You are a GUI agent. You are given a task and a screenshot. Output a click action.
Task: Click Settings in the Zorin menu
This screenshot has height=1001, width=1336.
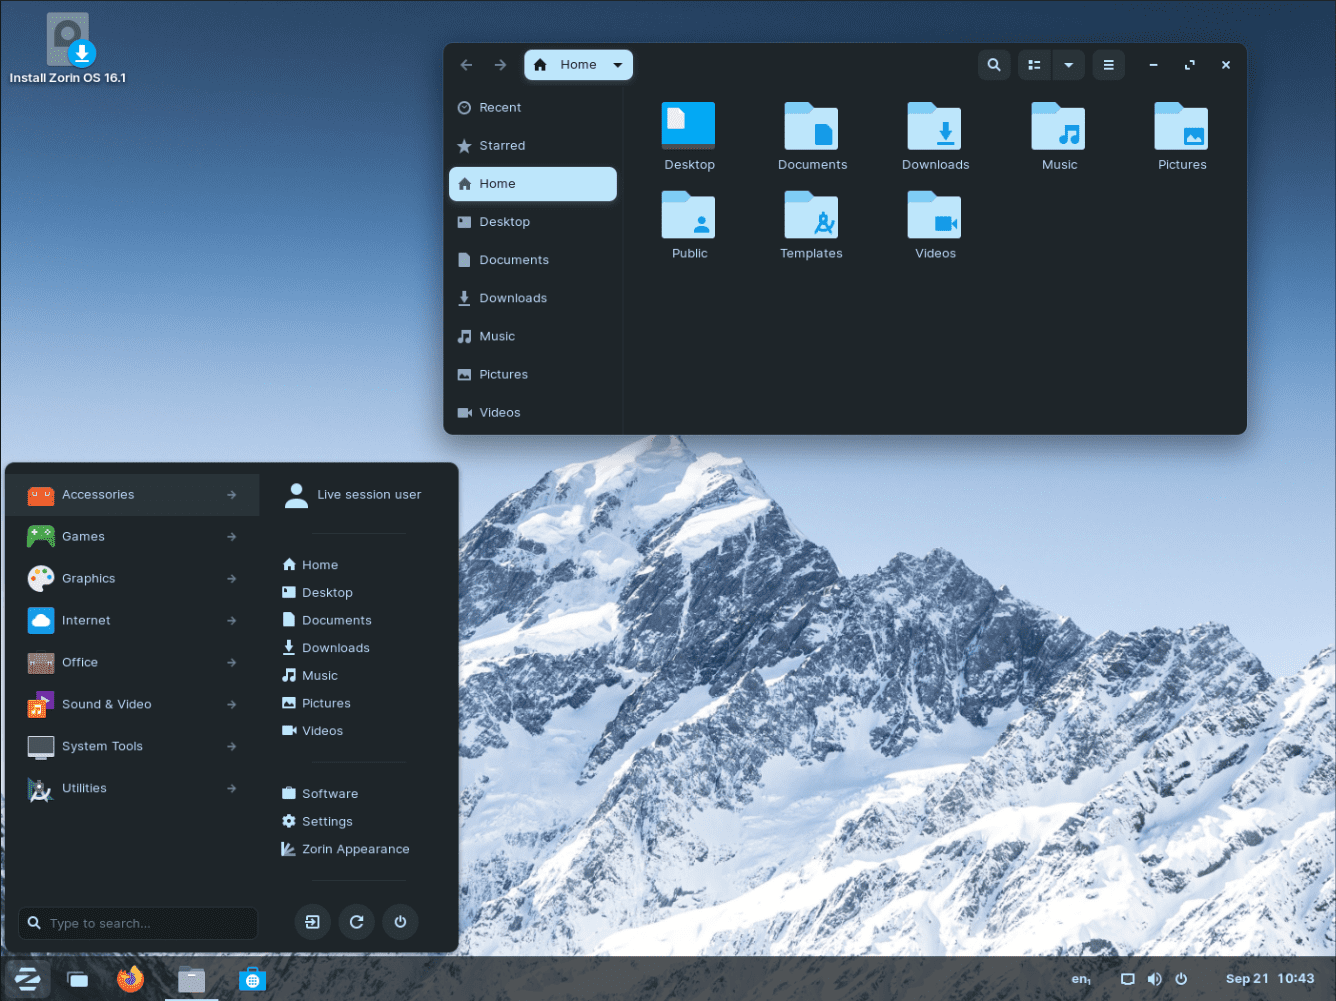click(x=326, y=821)
